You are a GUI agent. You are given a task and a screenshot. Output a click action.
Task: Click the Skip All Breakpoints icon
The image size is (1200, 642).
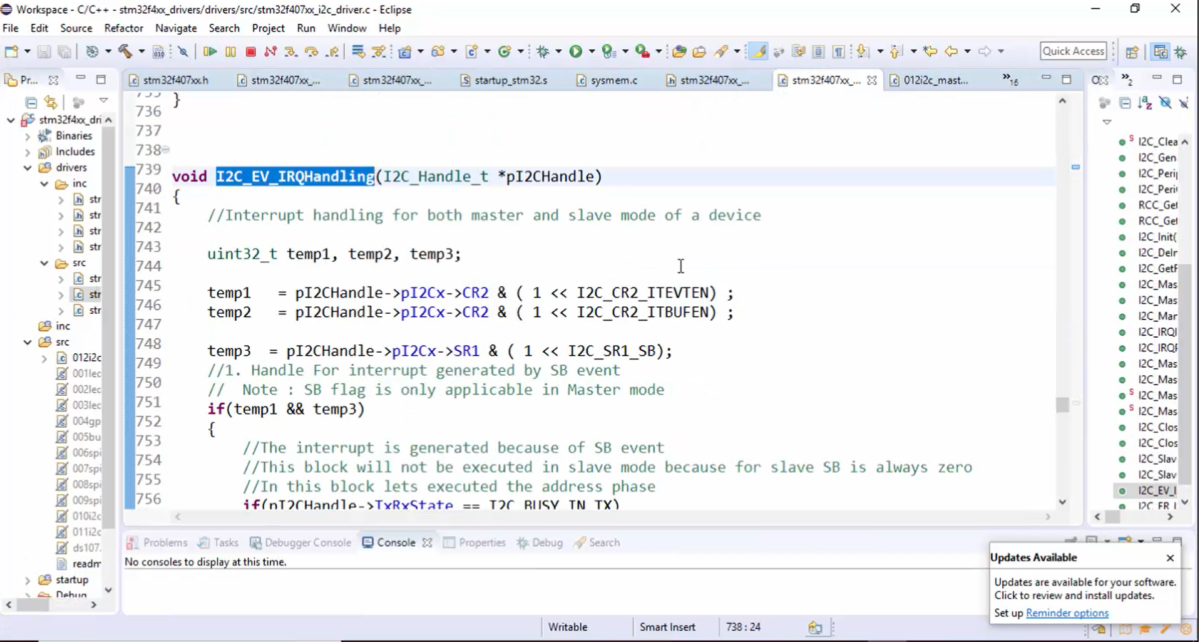[183, 51]
